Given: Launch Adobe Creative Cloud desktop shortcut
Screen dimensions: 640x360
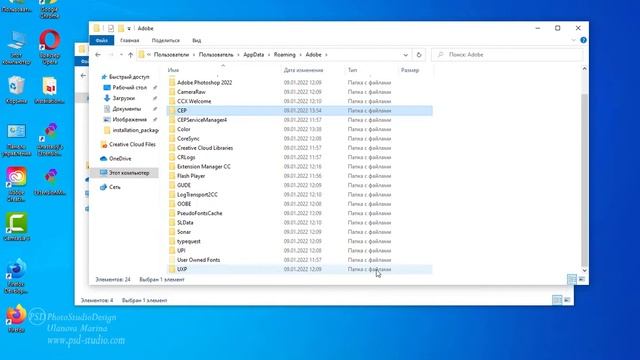Looking at the screenshot, I should 16,184.
